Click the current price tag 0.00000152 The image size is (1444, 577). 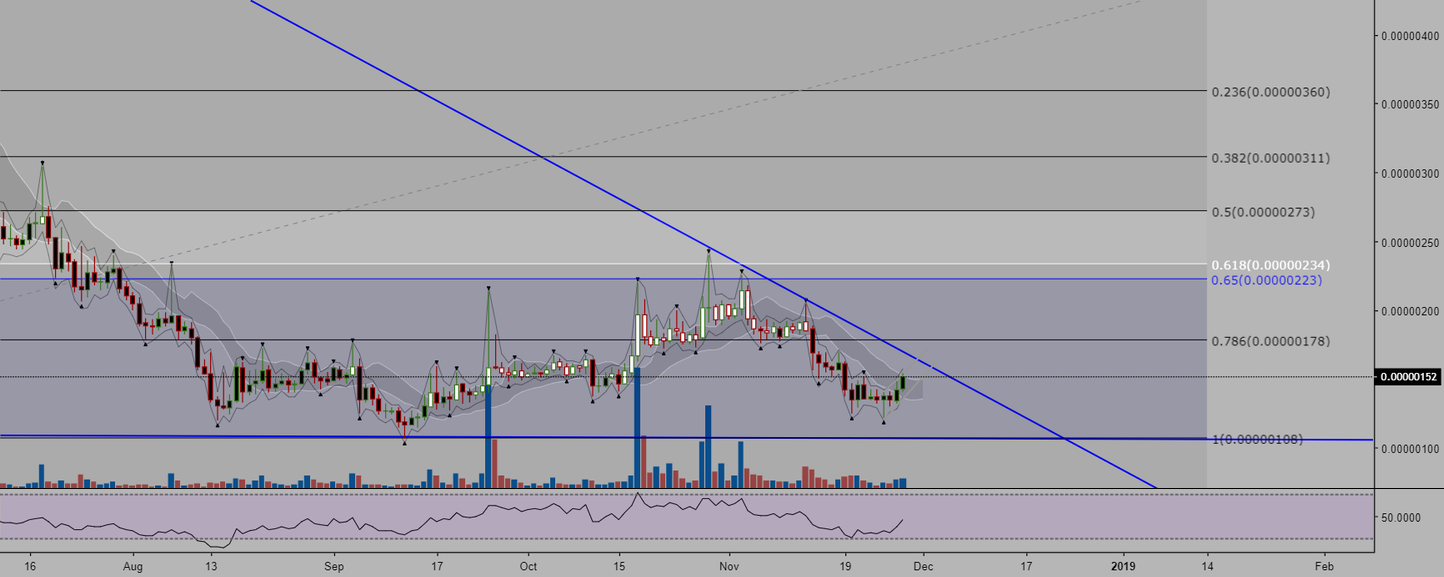pyautogui.click(x=1409, y=377)
